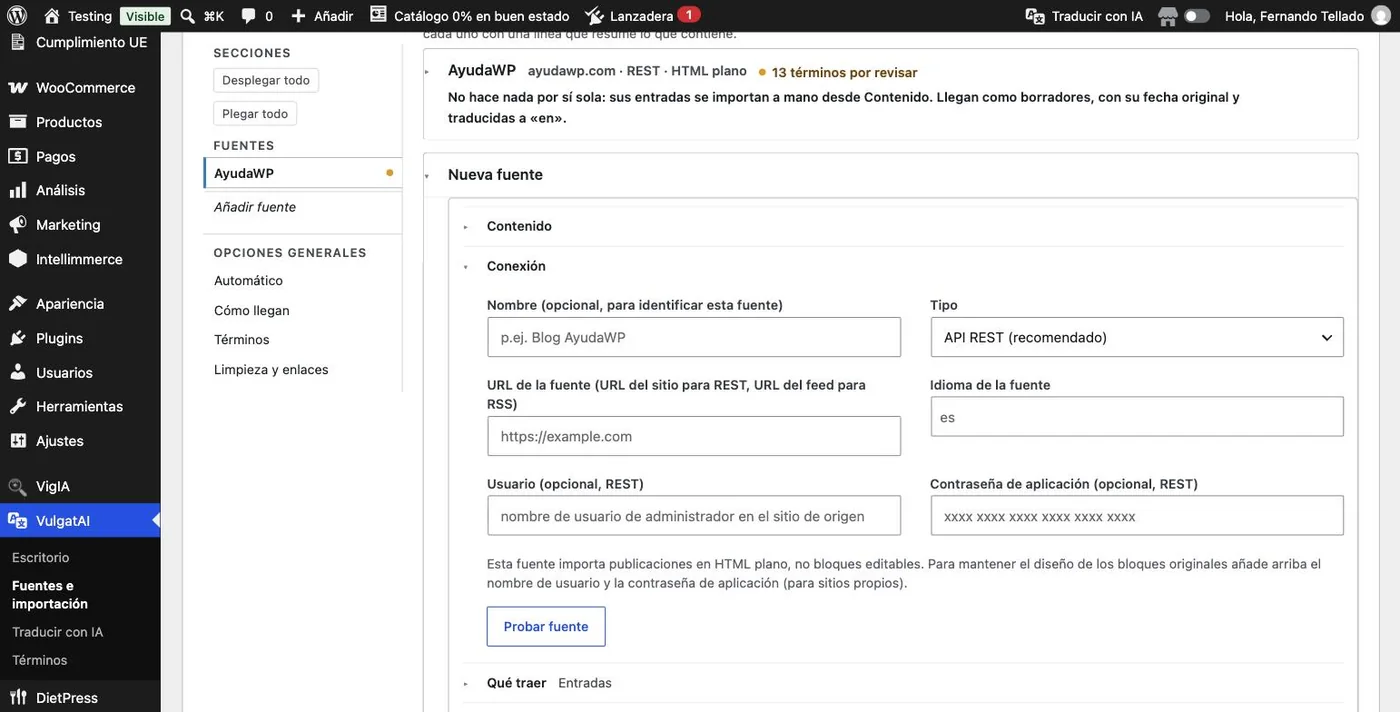The image size is (1400, 712).
Task: Click the Añadir fuente link
Action: point(255,207)
